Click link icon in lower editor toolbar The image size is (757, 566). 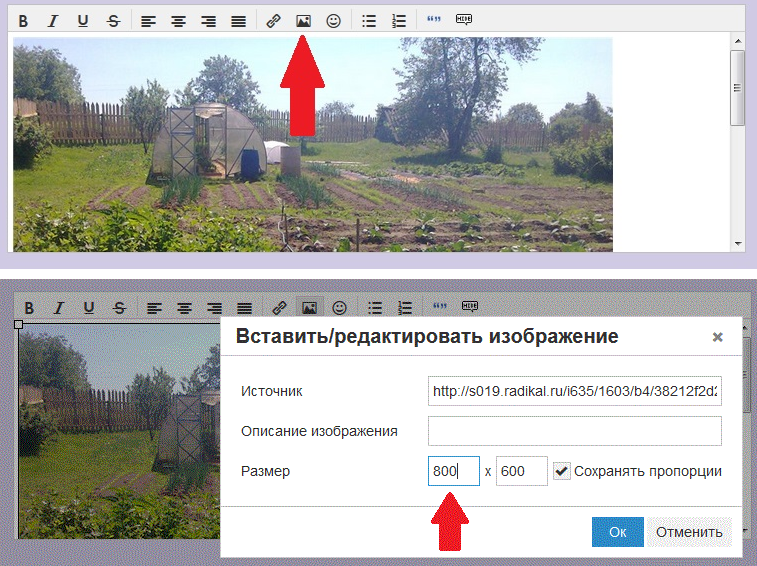click(x=279, y=308)
